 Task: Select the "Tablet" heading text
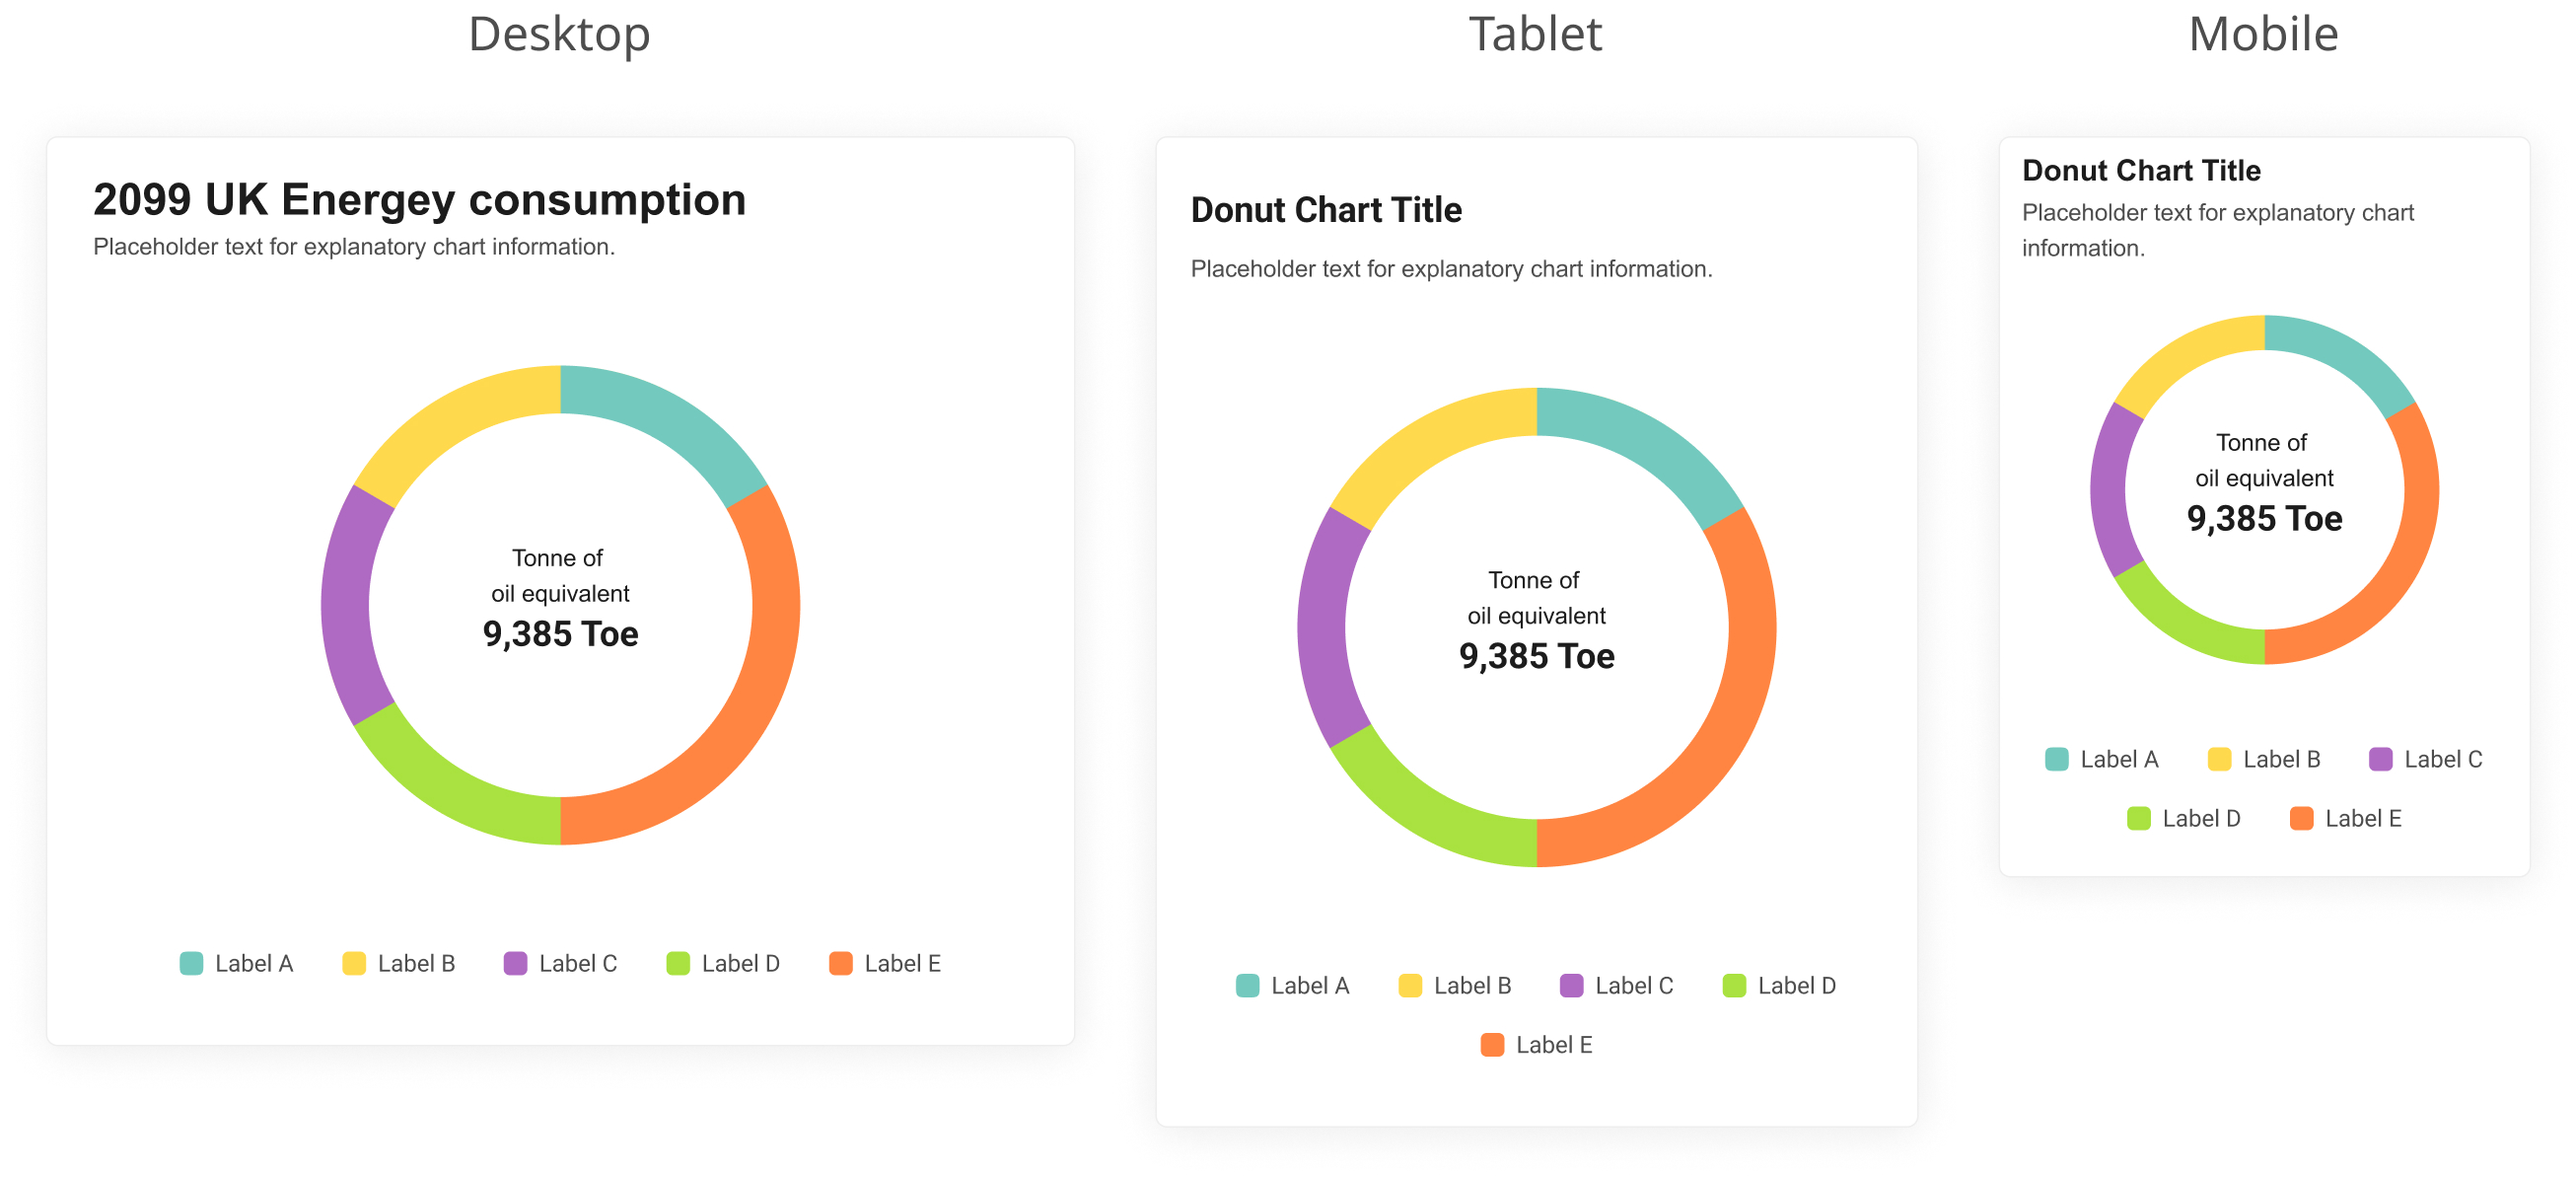[1535, 34]
